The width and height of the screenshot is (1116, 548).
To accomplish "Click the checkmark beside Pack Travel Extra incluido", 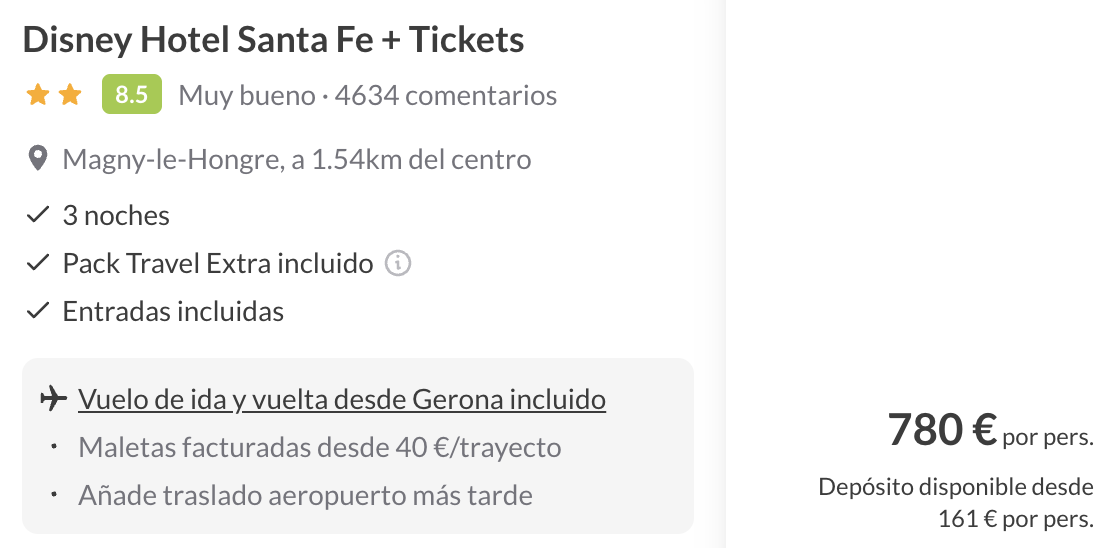I will click(37, 263).
